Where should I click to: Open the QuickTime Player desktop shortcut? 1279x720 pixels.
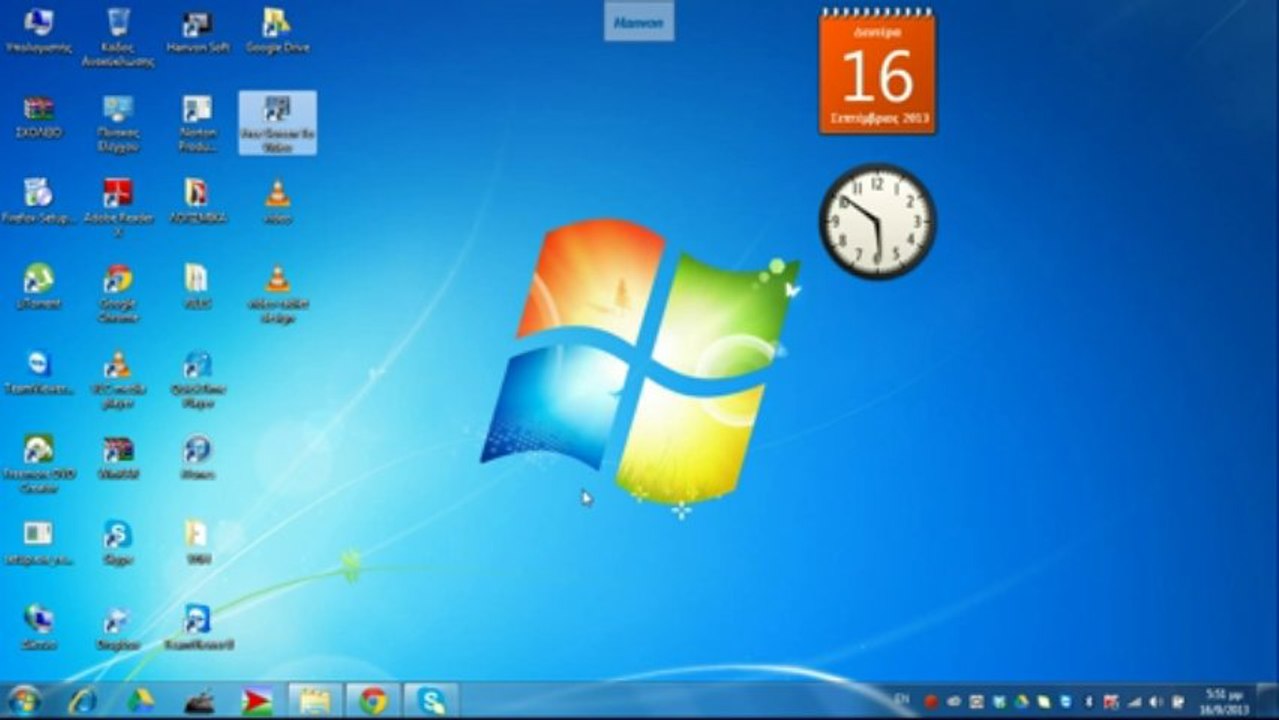[197, 380]
